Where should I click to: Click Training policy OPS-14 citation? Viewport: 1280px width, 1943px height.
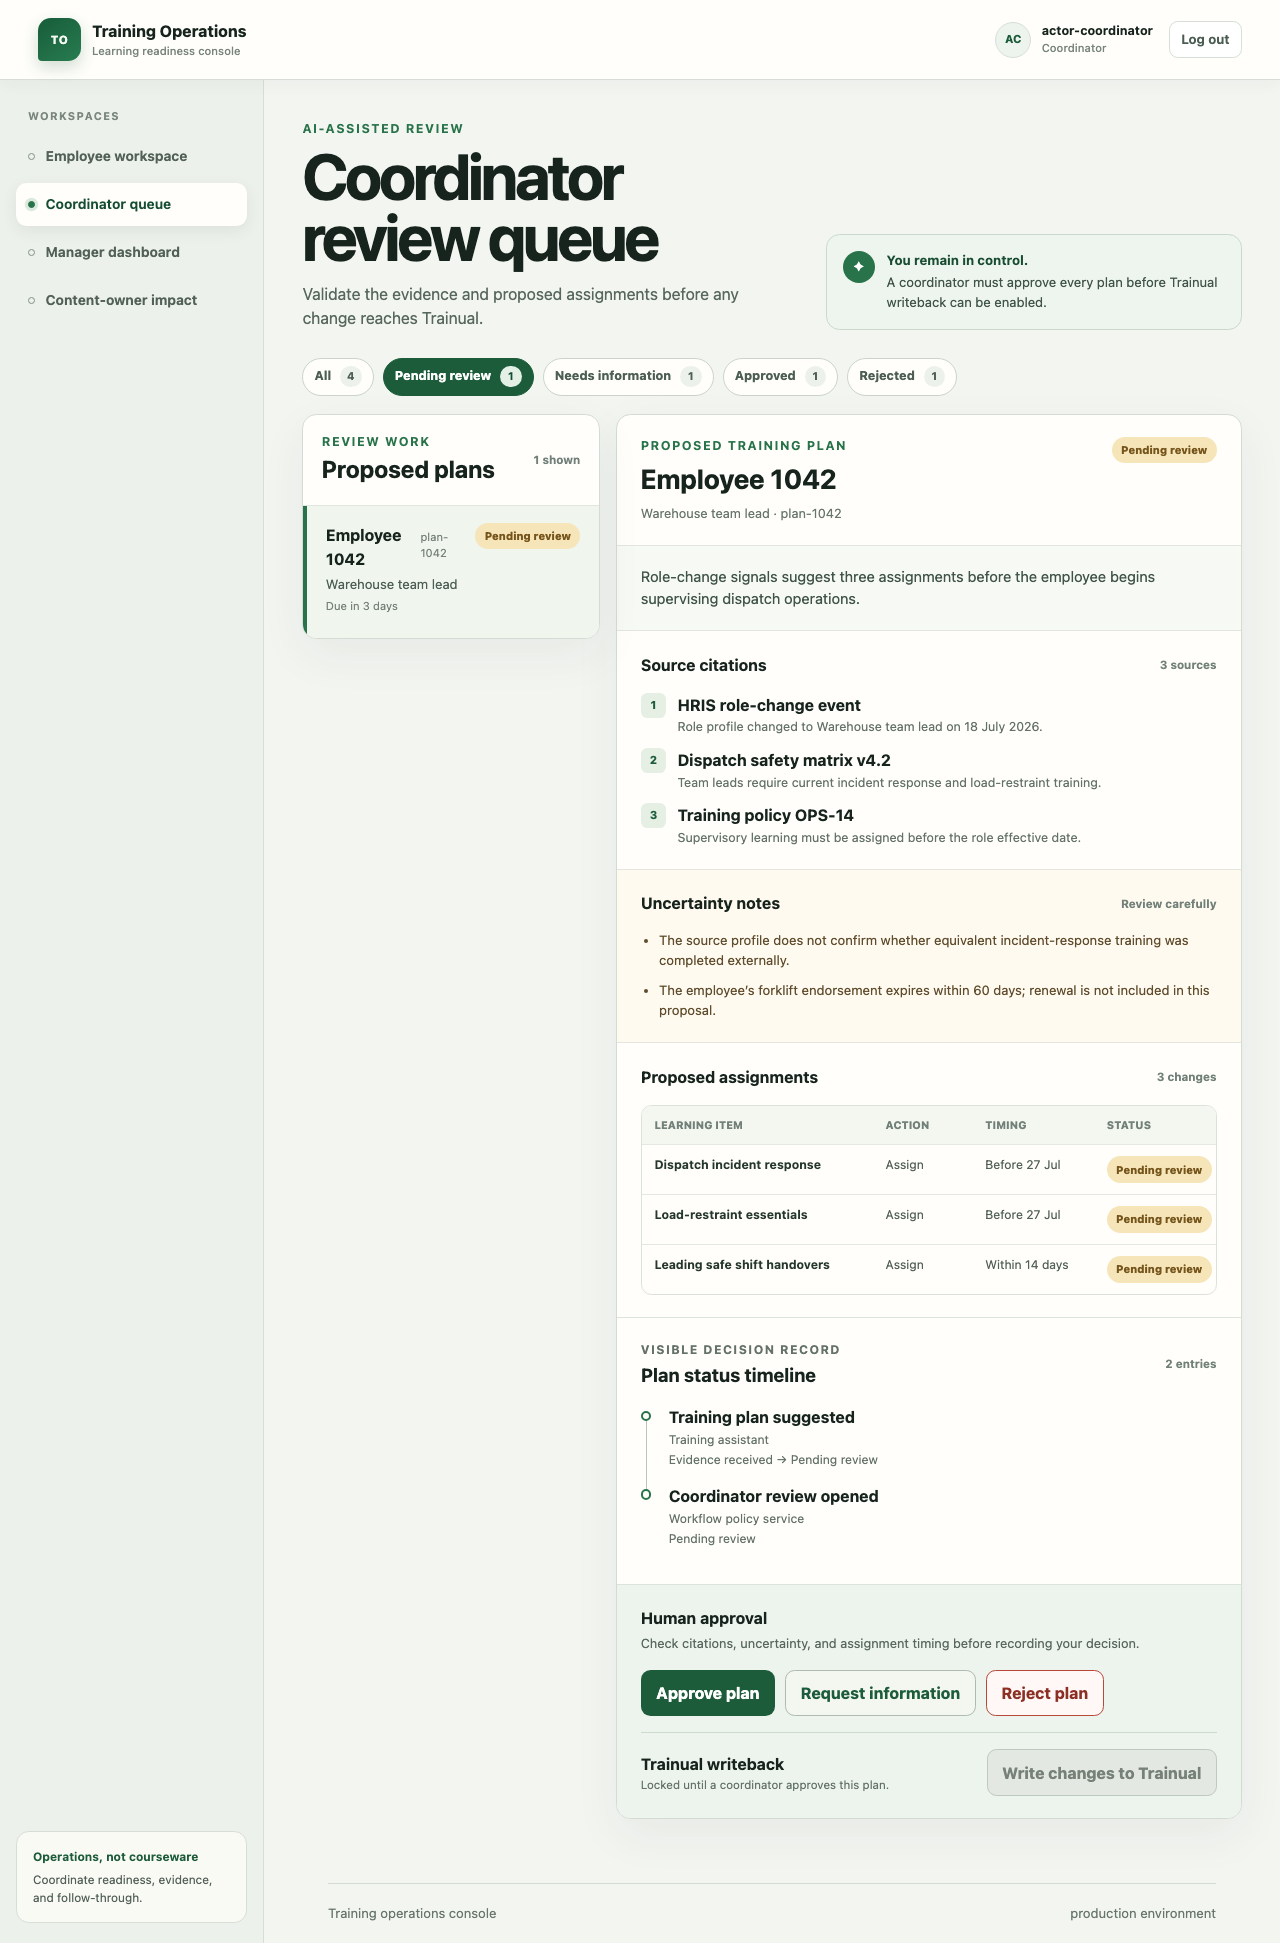click(766, 815)
